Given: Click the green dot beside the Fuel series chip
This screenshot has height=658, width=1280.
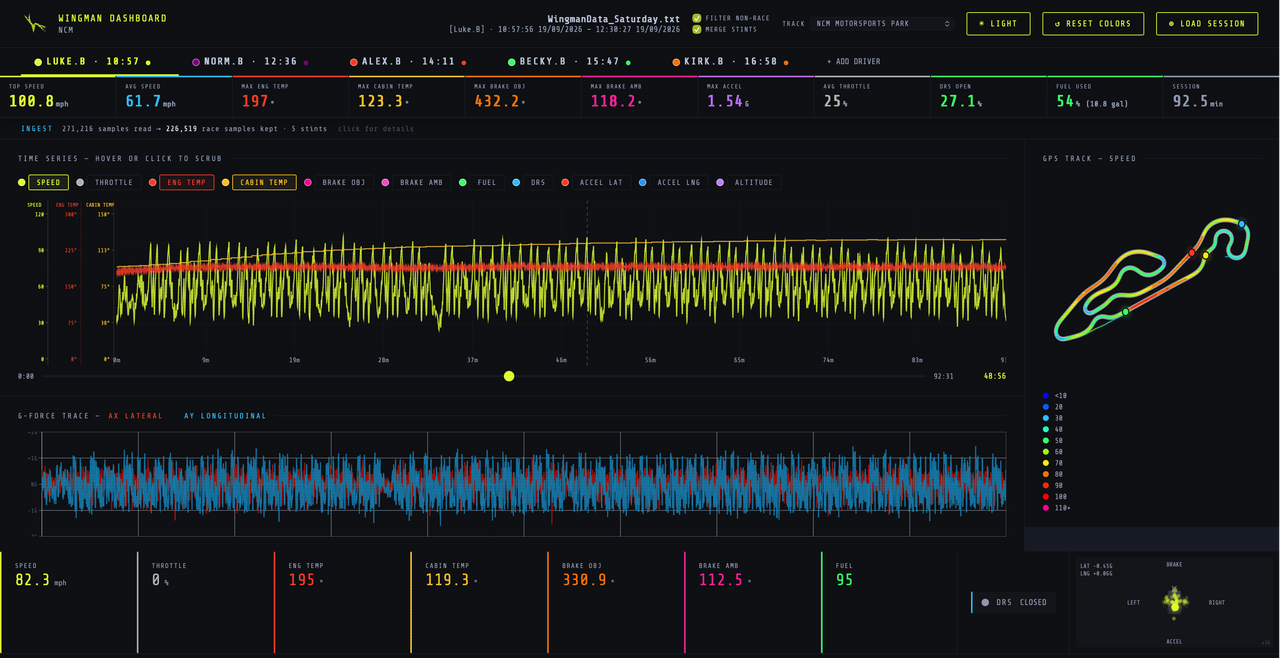Looking at the screenshot, I should click(463, 183).
